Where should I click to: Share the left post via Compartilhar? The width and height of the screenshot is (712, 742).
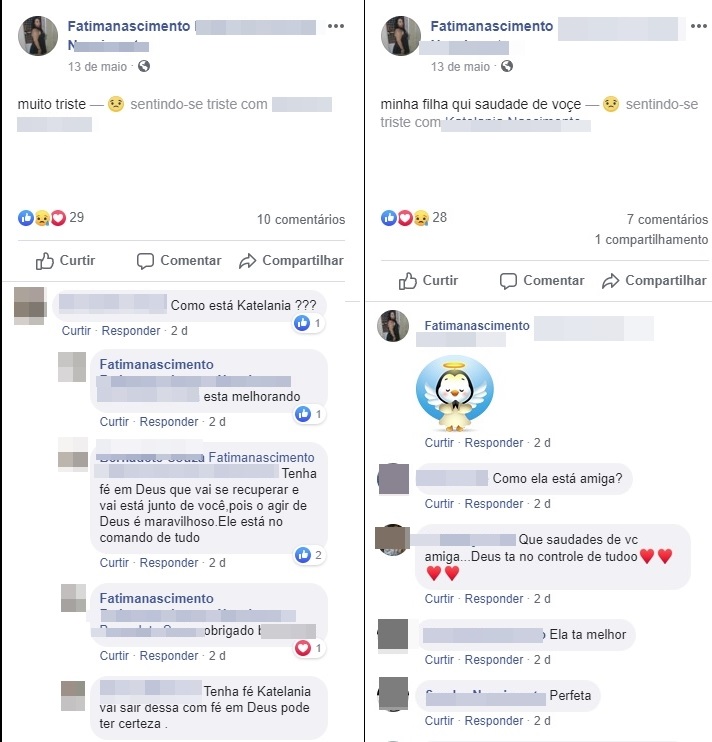click(x=291, y=261)
